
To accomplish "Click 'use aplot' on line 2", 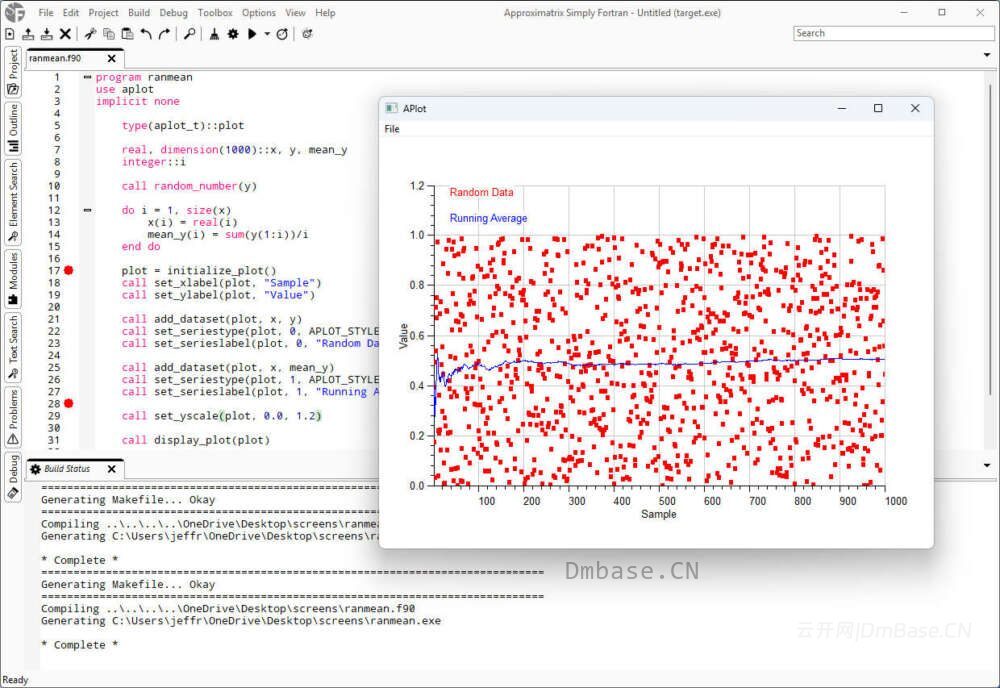I will [x=125, y=89].
